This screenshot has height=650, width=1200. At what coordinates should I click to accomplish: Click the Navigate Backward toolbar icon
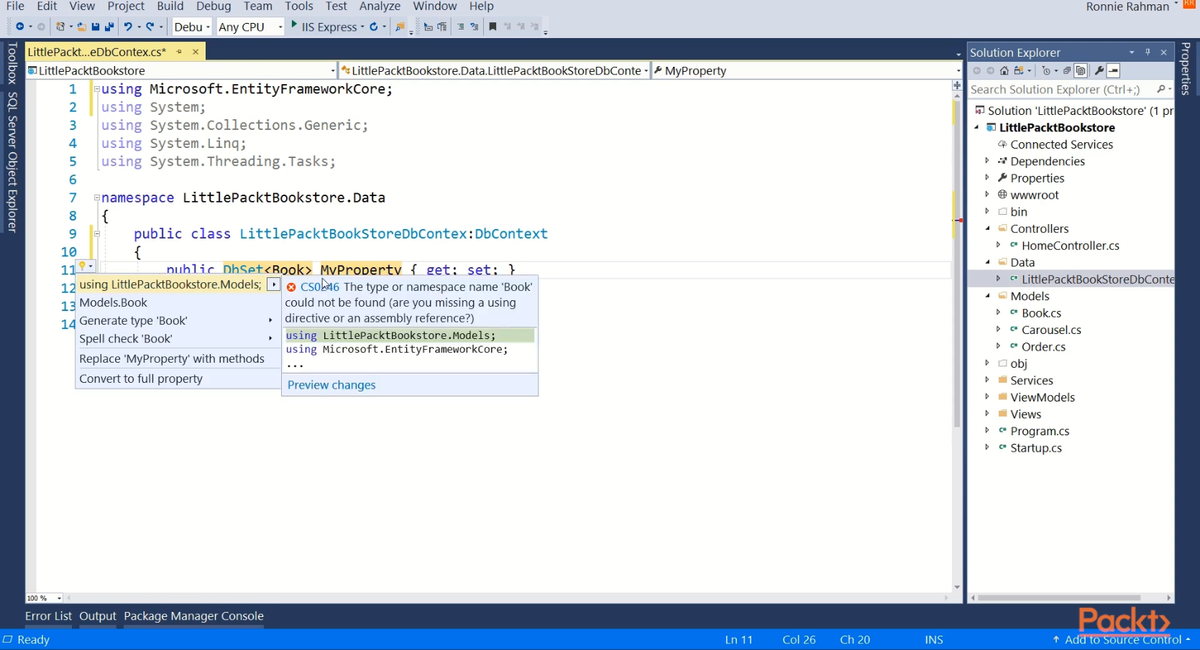pyautogui.click(x=20, y=26)
